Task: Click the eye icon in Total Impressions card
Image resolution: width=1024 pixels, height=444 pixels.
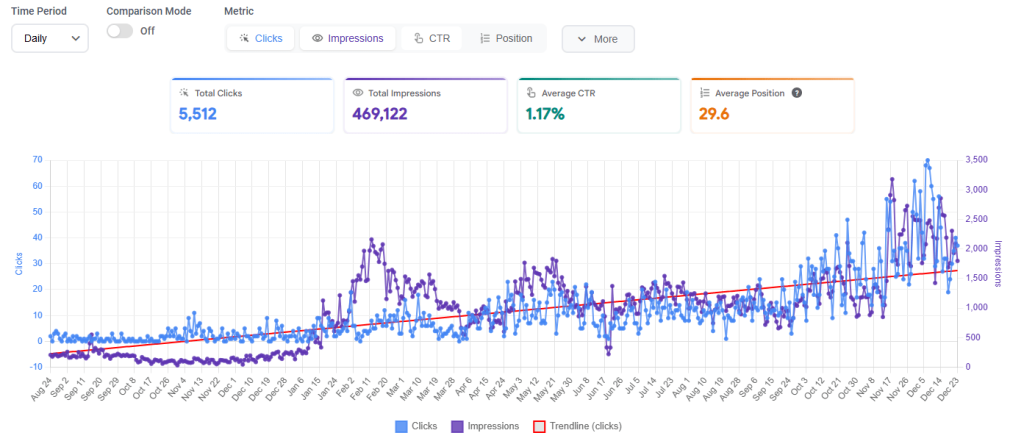Action: pyautogui.click(x=358, y=93)
